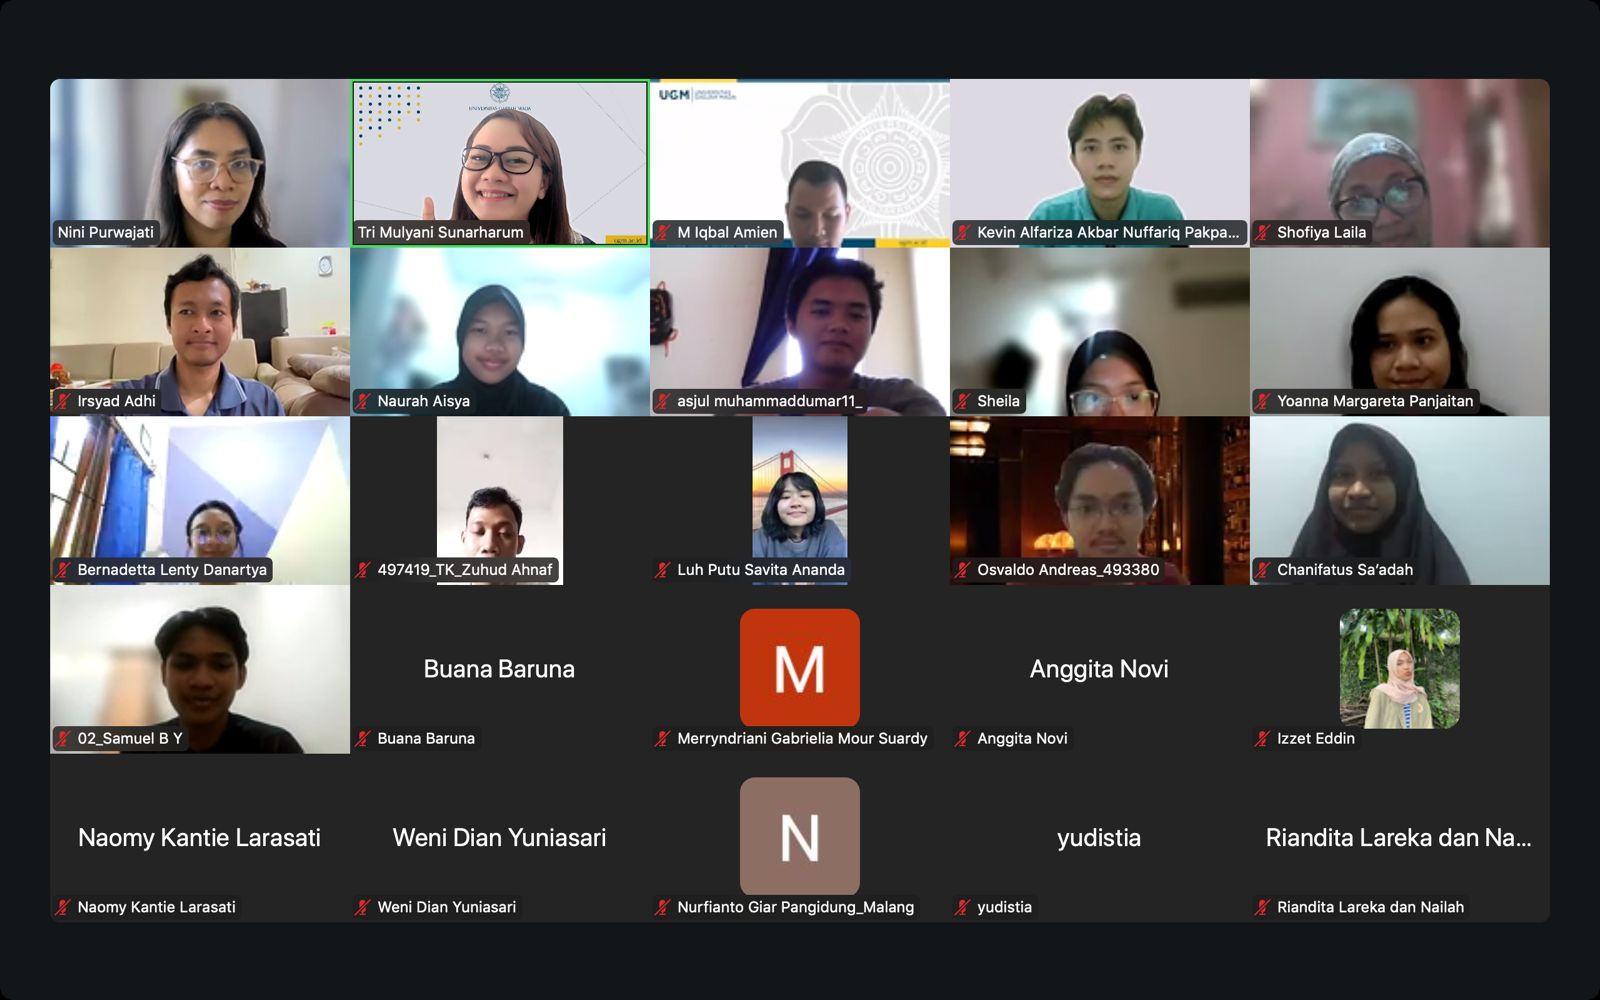Select Tri Mulyani Sunarharum's highlighted video tile

point(500,163)
